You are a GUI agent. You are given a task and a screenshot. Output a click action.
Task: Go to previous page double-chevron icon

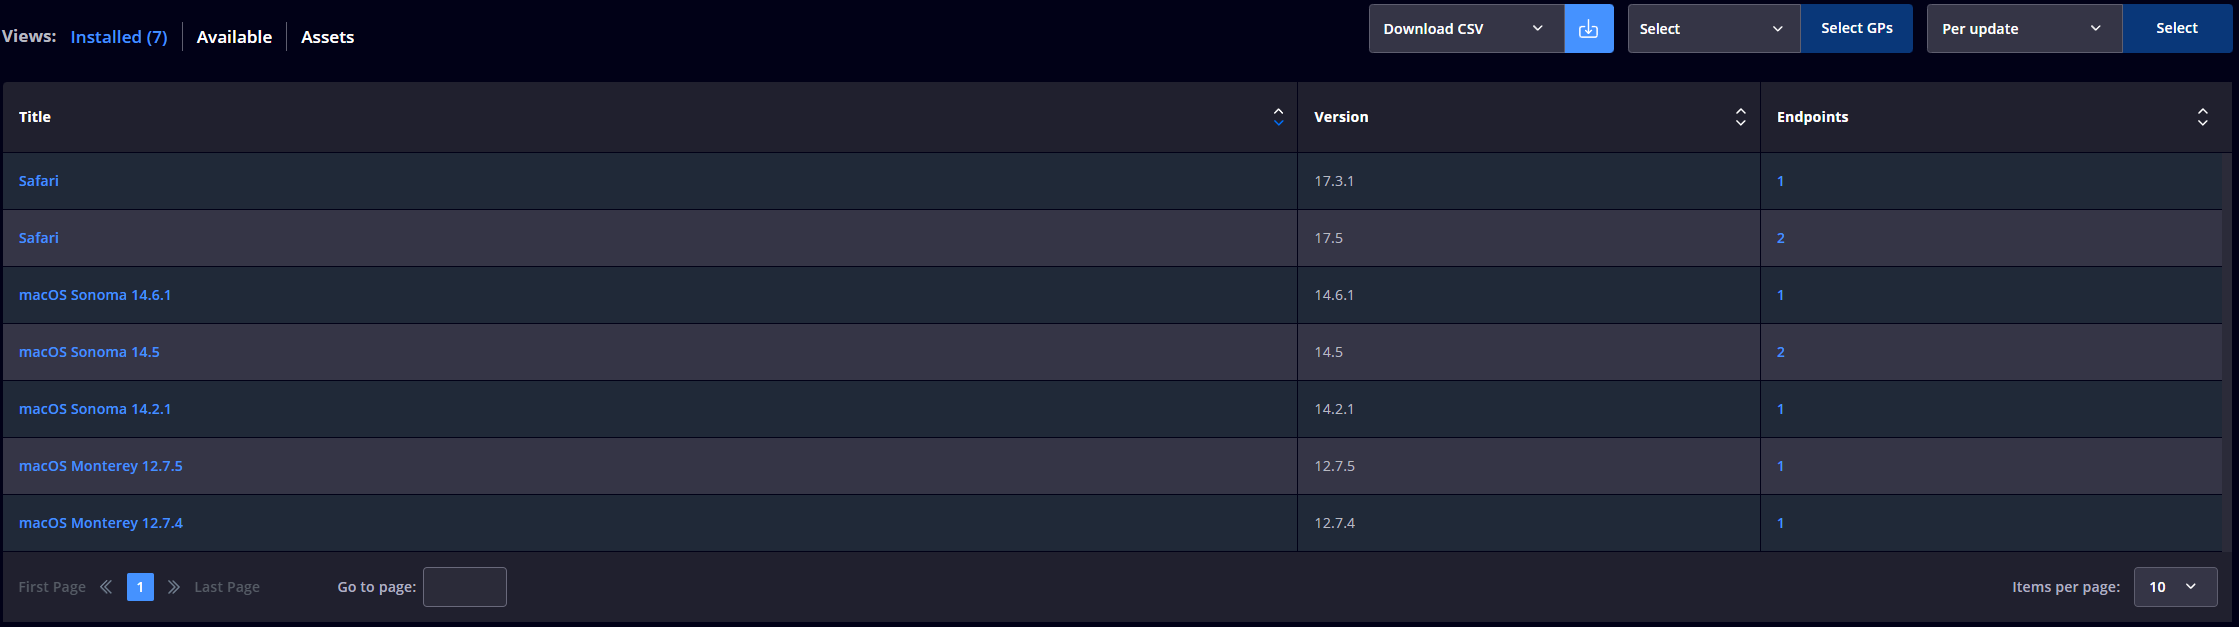pyautogui.click(x=106, y=587)
